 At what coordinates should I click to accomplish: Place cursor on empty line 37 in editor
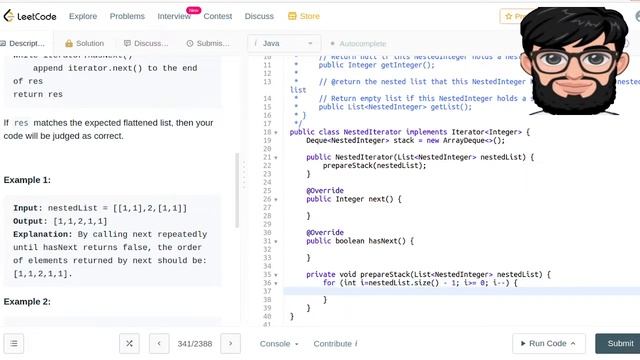(461, 291)
